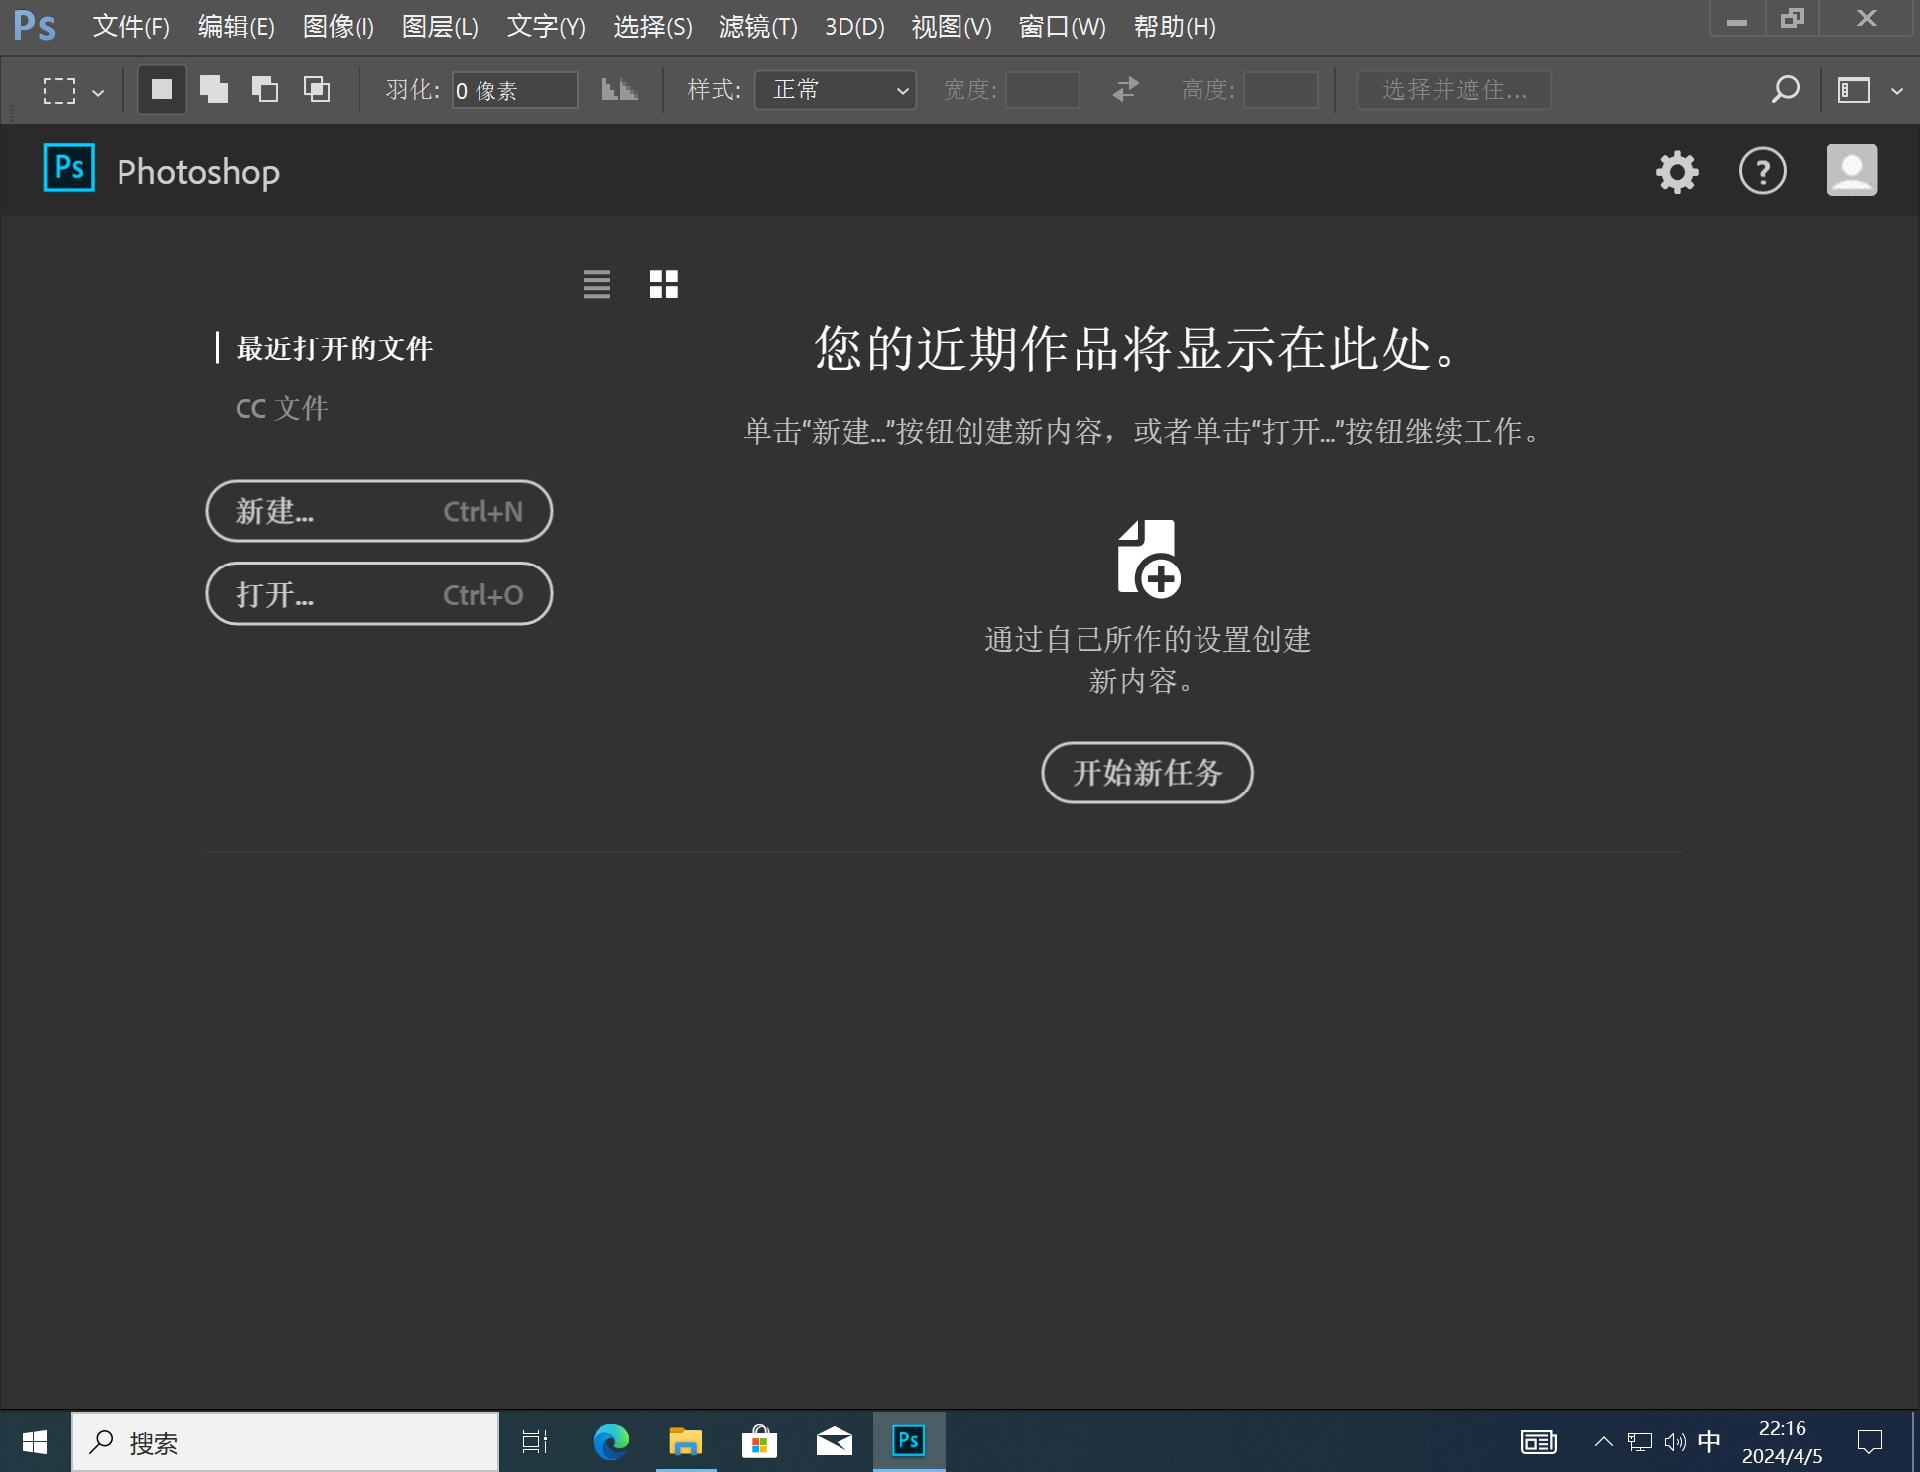Open the Edit (编辑) menu
1920x1472 pixels.
[x=236, y=27]
